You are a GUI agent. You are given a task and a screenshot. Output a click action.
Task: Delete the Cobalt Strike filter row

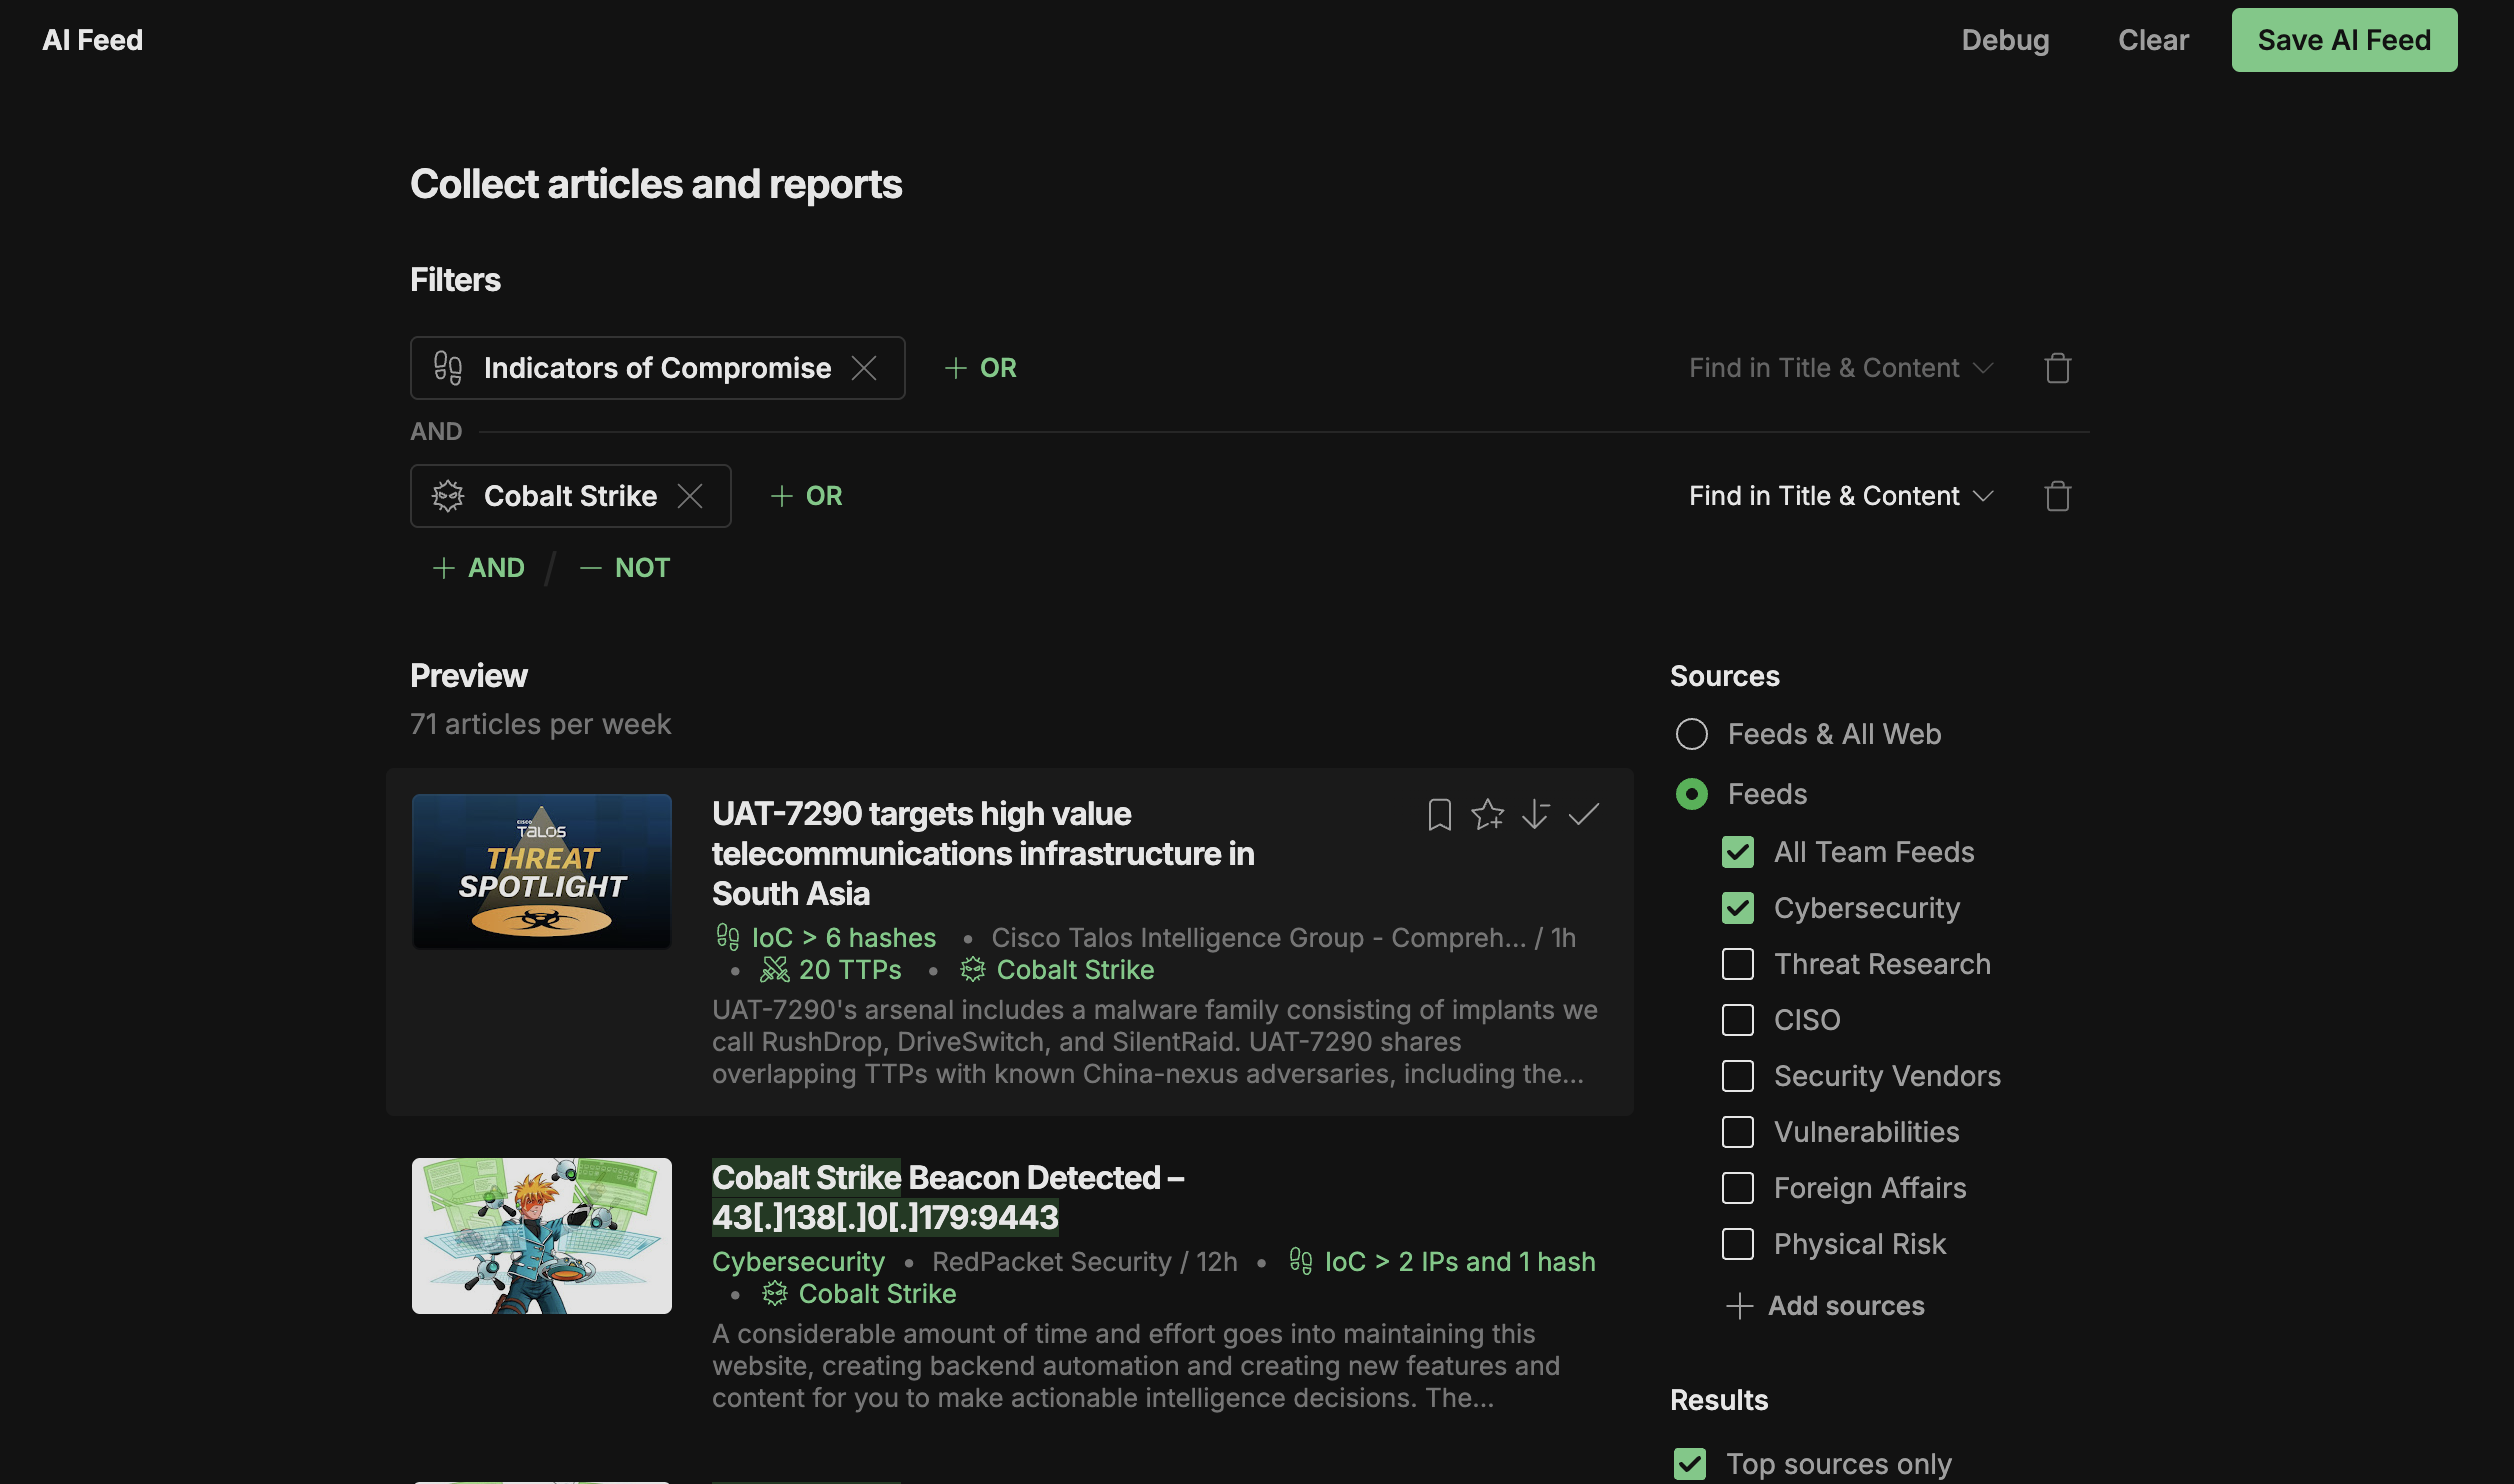2057,496
